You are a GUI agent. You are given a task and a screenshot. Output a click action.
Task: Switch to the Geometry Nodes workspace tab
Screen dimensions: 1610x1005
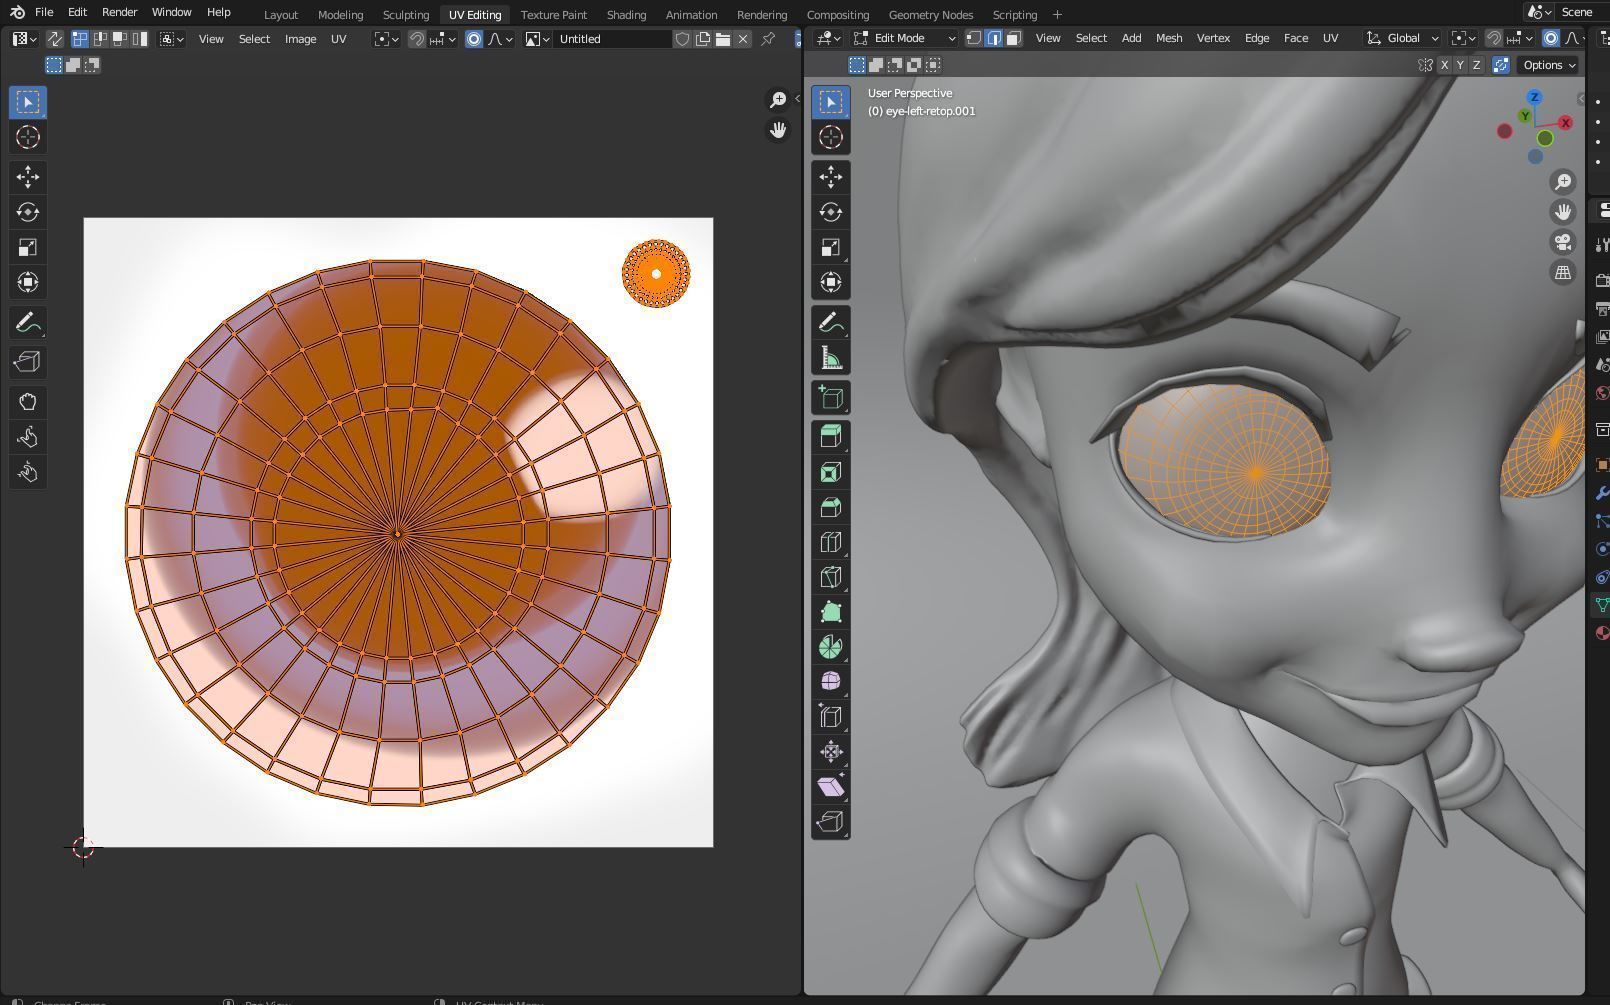click(x=930, y=15)
